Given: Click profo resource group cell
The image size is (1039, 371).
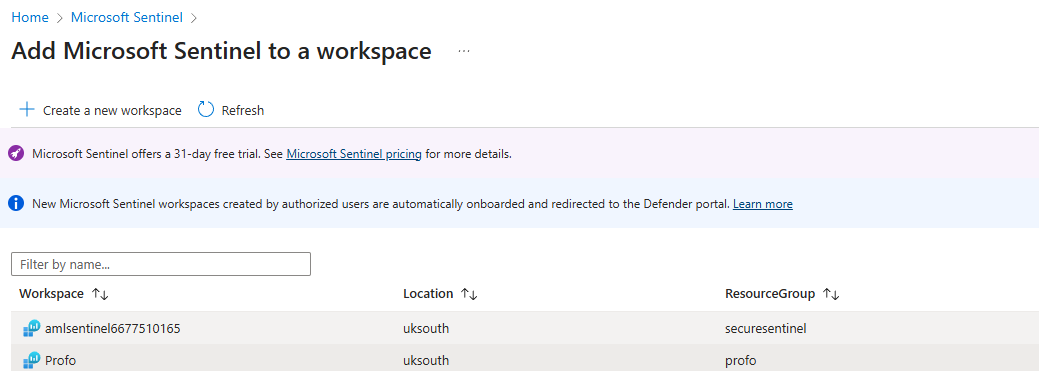Looking at the screenshot, I should point(741,361).
